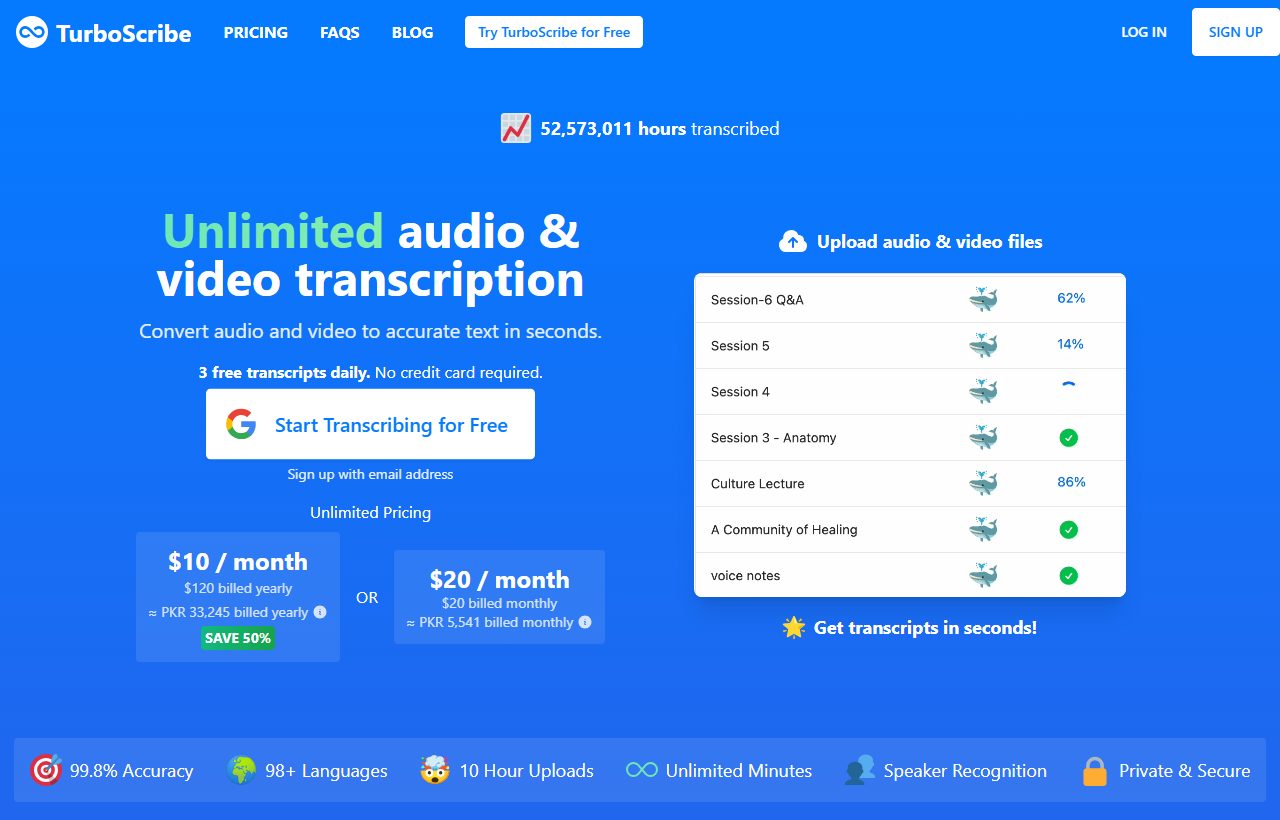The width and height of the screenshot is (1280, 820).
Task: Click the whale icon in voice notes row
Action: [983, 575]
